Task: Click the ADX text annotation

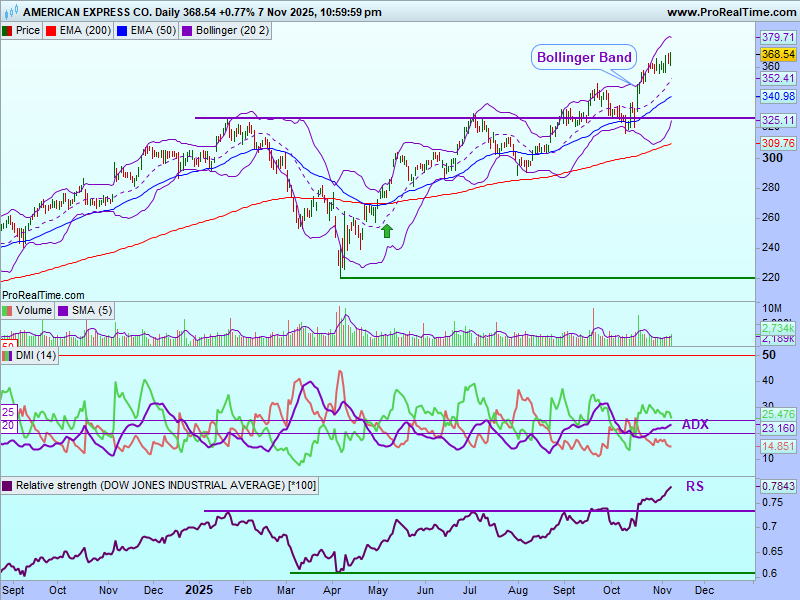Action: pos(695,425)
